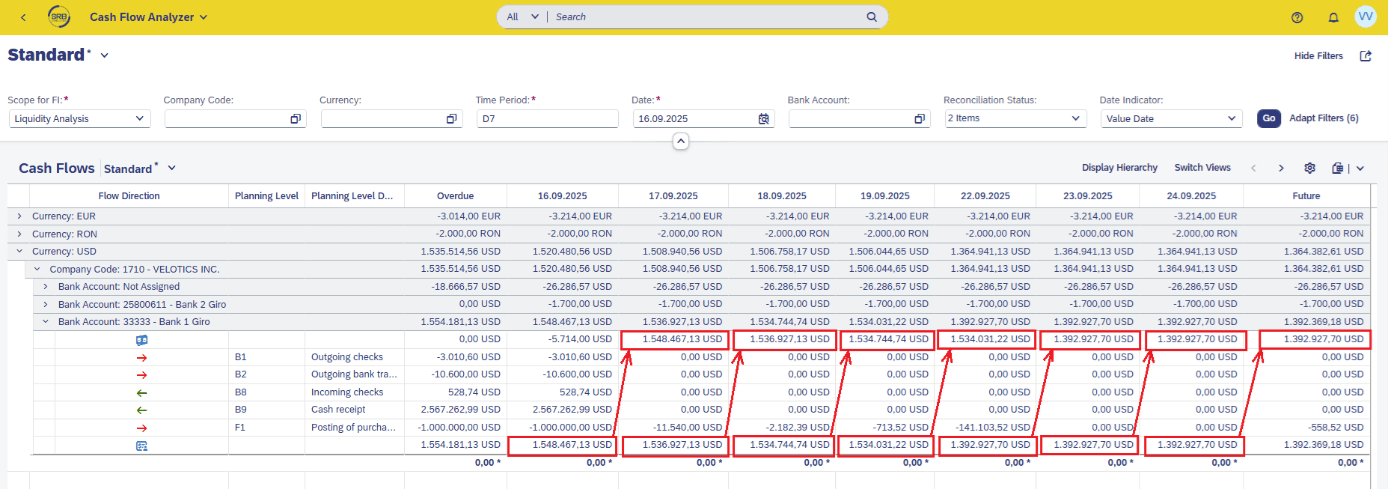Expand the Currency: EUR row
Image resolution: width=1388 pixels, height=489 pixels.
20,215
